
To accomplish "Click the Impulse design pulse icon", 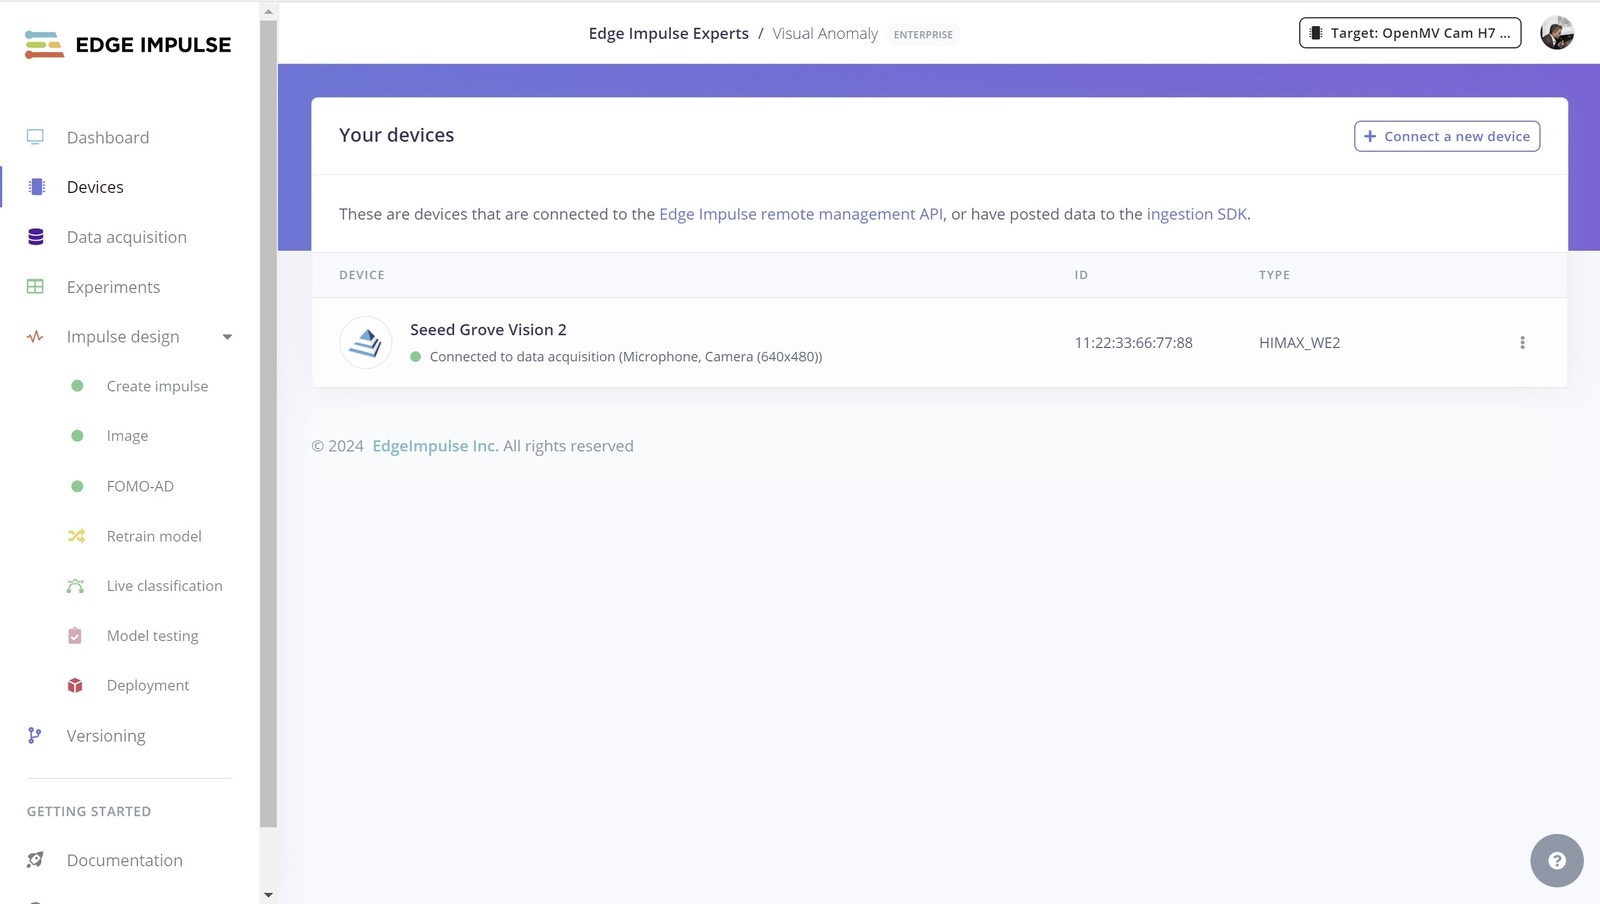I will [35, 337].
